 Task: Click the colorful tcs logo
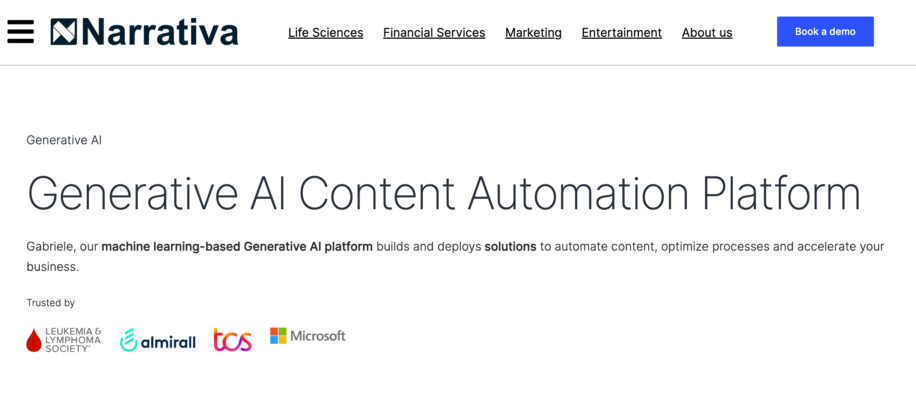[233, 339]
